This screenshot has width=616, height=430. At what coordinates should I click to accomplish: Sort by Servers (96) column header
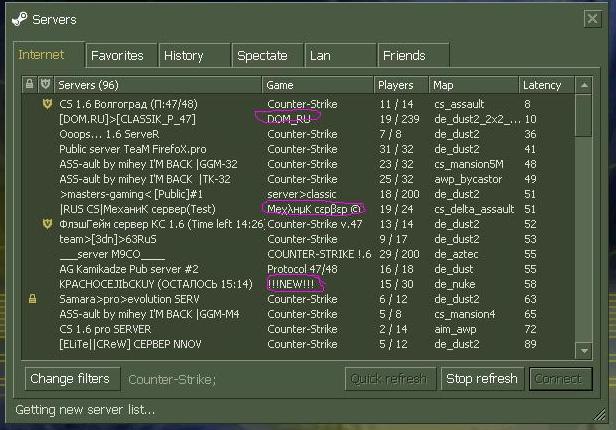158,85
